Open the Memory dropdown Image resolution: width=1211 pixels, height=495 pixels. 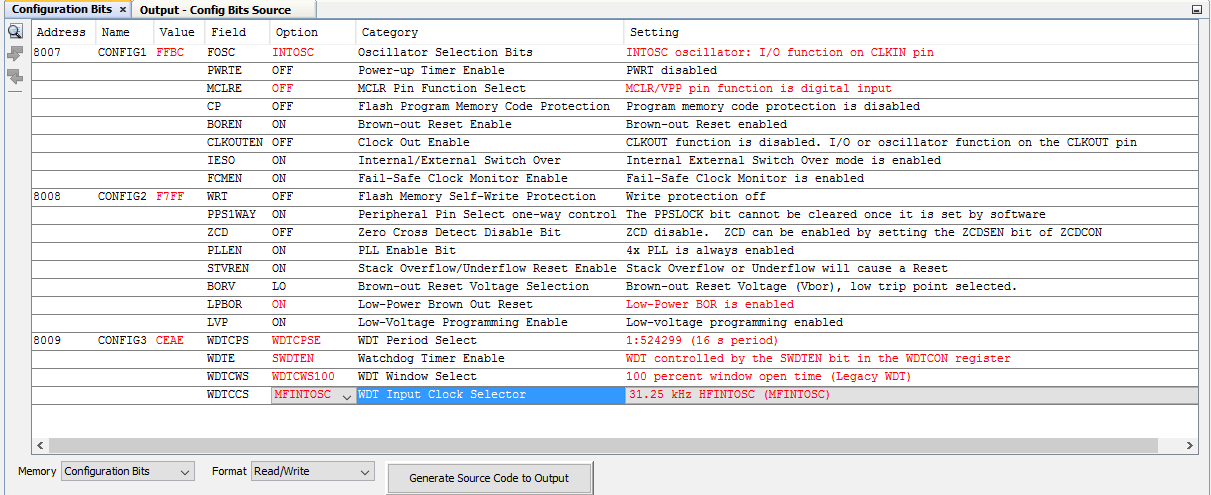pyautogui.click(x=128, y=471)
